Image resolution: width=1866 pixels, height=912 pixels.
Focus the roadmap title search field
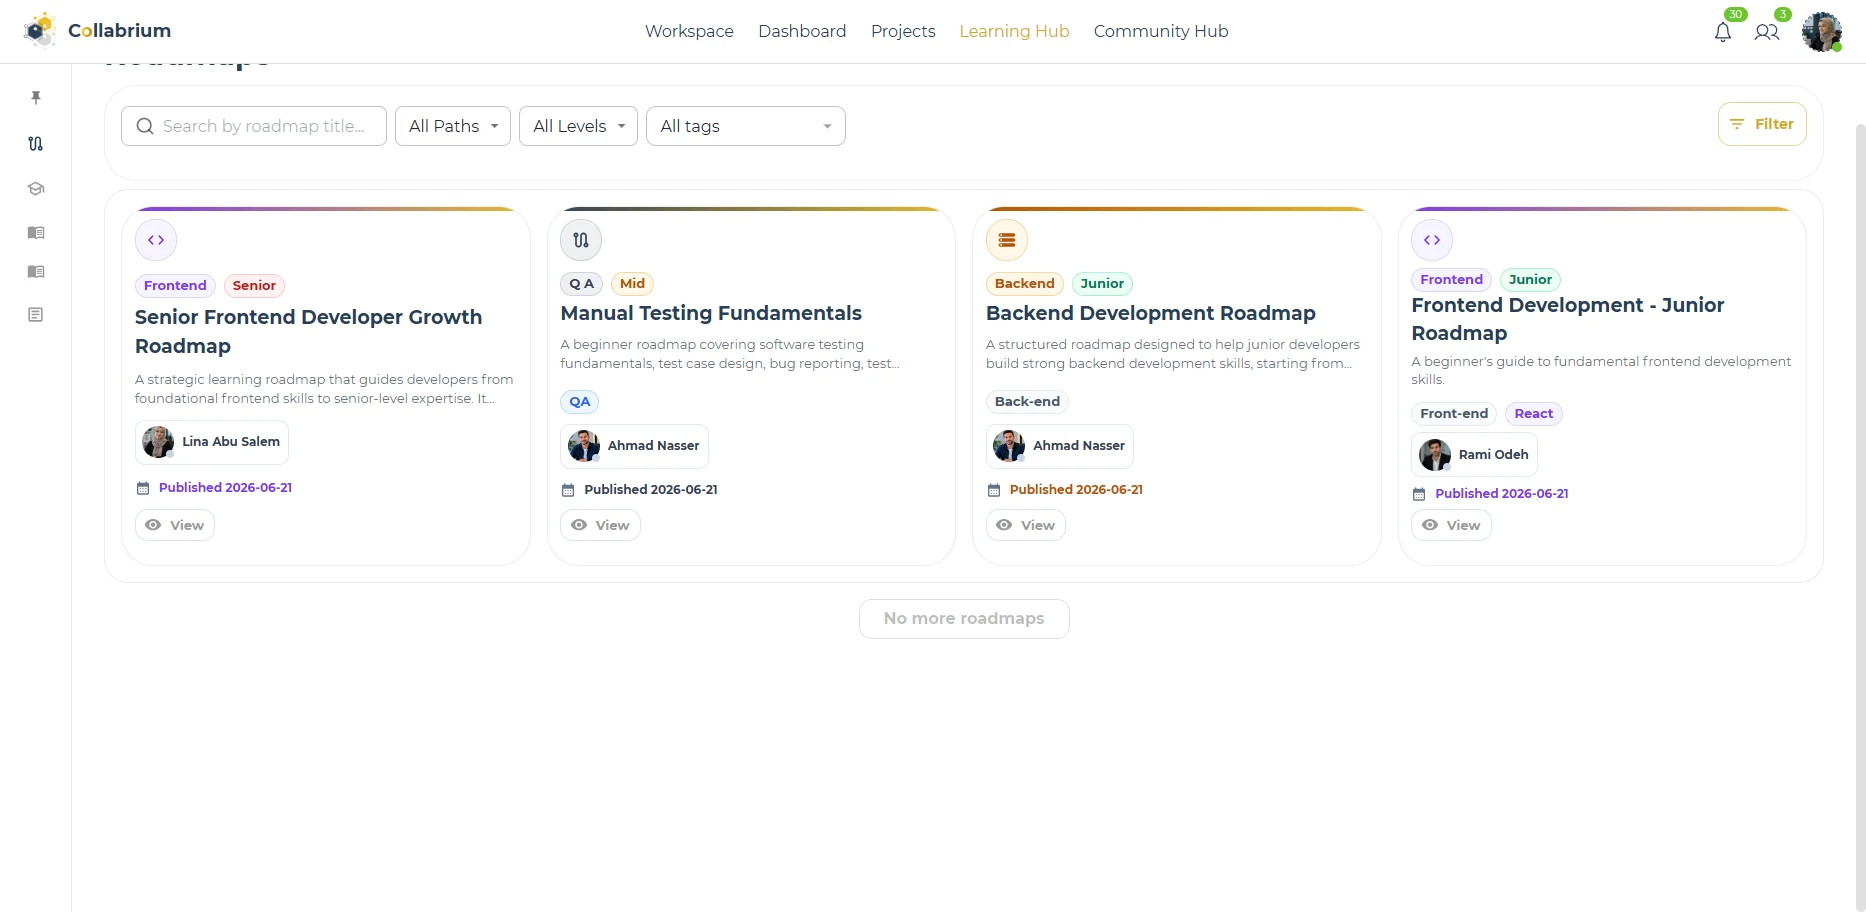254,126
